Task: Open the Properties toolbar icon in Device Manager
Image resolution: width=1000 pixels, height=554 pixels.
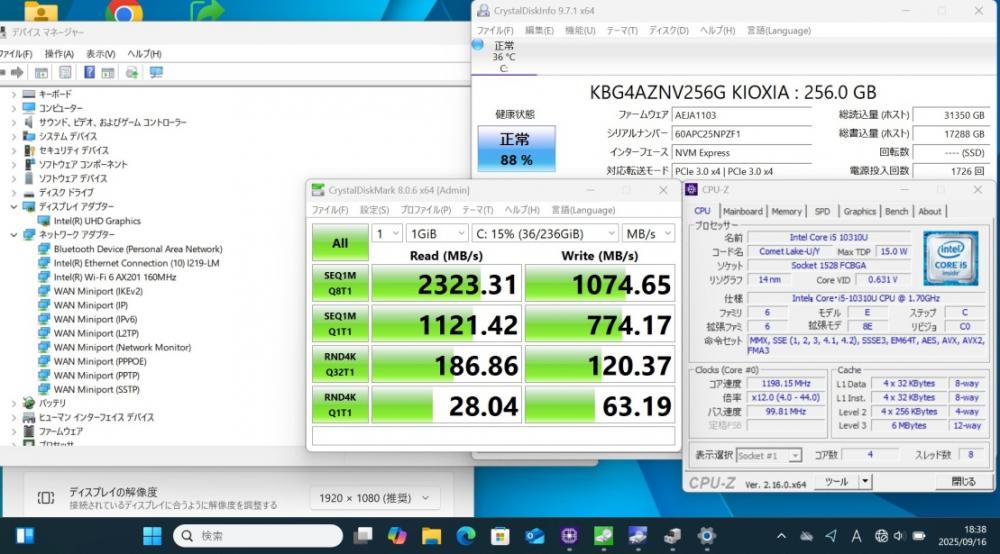Action: tap(65, 73)
